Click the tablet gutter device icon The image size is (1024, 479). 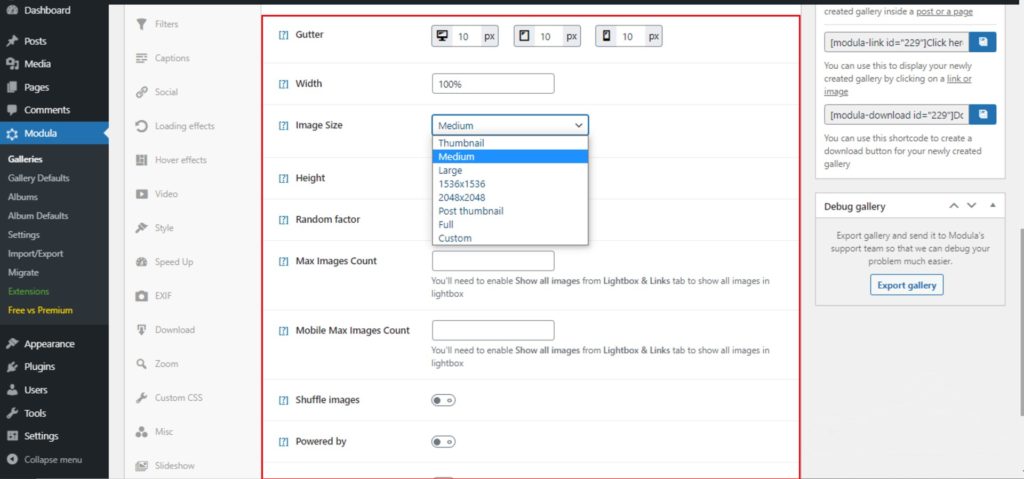coord(523,36)
